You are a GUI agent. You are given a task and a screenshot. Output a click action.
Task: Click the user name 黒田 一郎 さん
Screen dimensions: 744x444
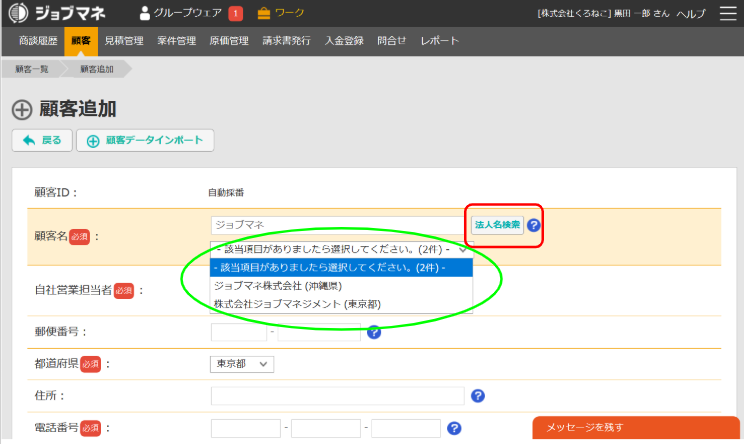point(642,14)
